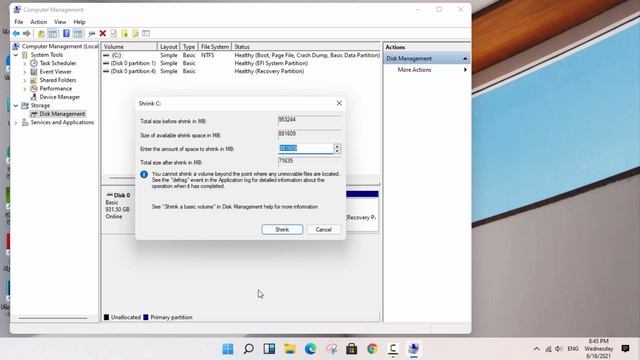Sort by the Layout column header
640x360 pixels.
click(x=168, y=47)
